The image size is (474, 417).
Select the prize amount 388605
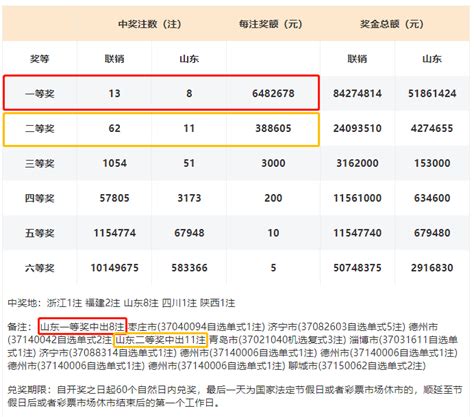click(x=273, y=128)
